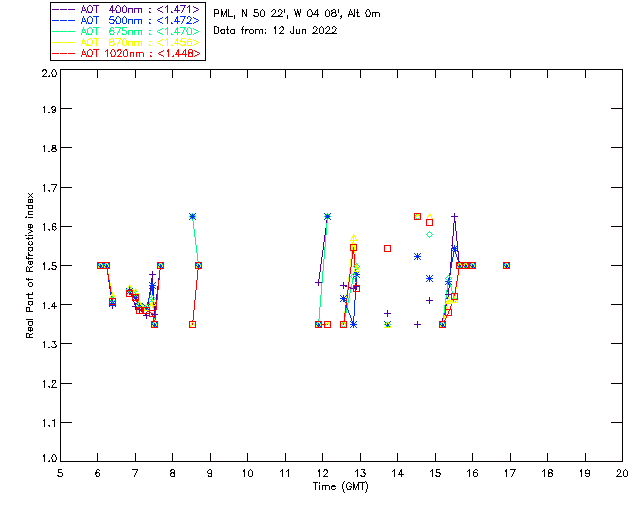This screenshot has width=640, height=512.
Task: Click the x-axis tick label 14
Action: click(x=398, y=473)
